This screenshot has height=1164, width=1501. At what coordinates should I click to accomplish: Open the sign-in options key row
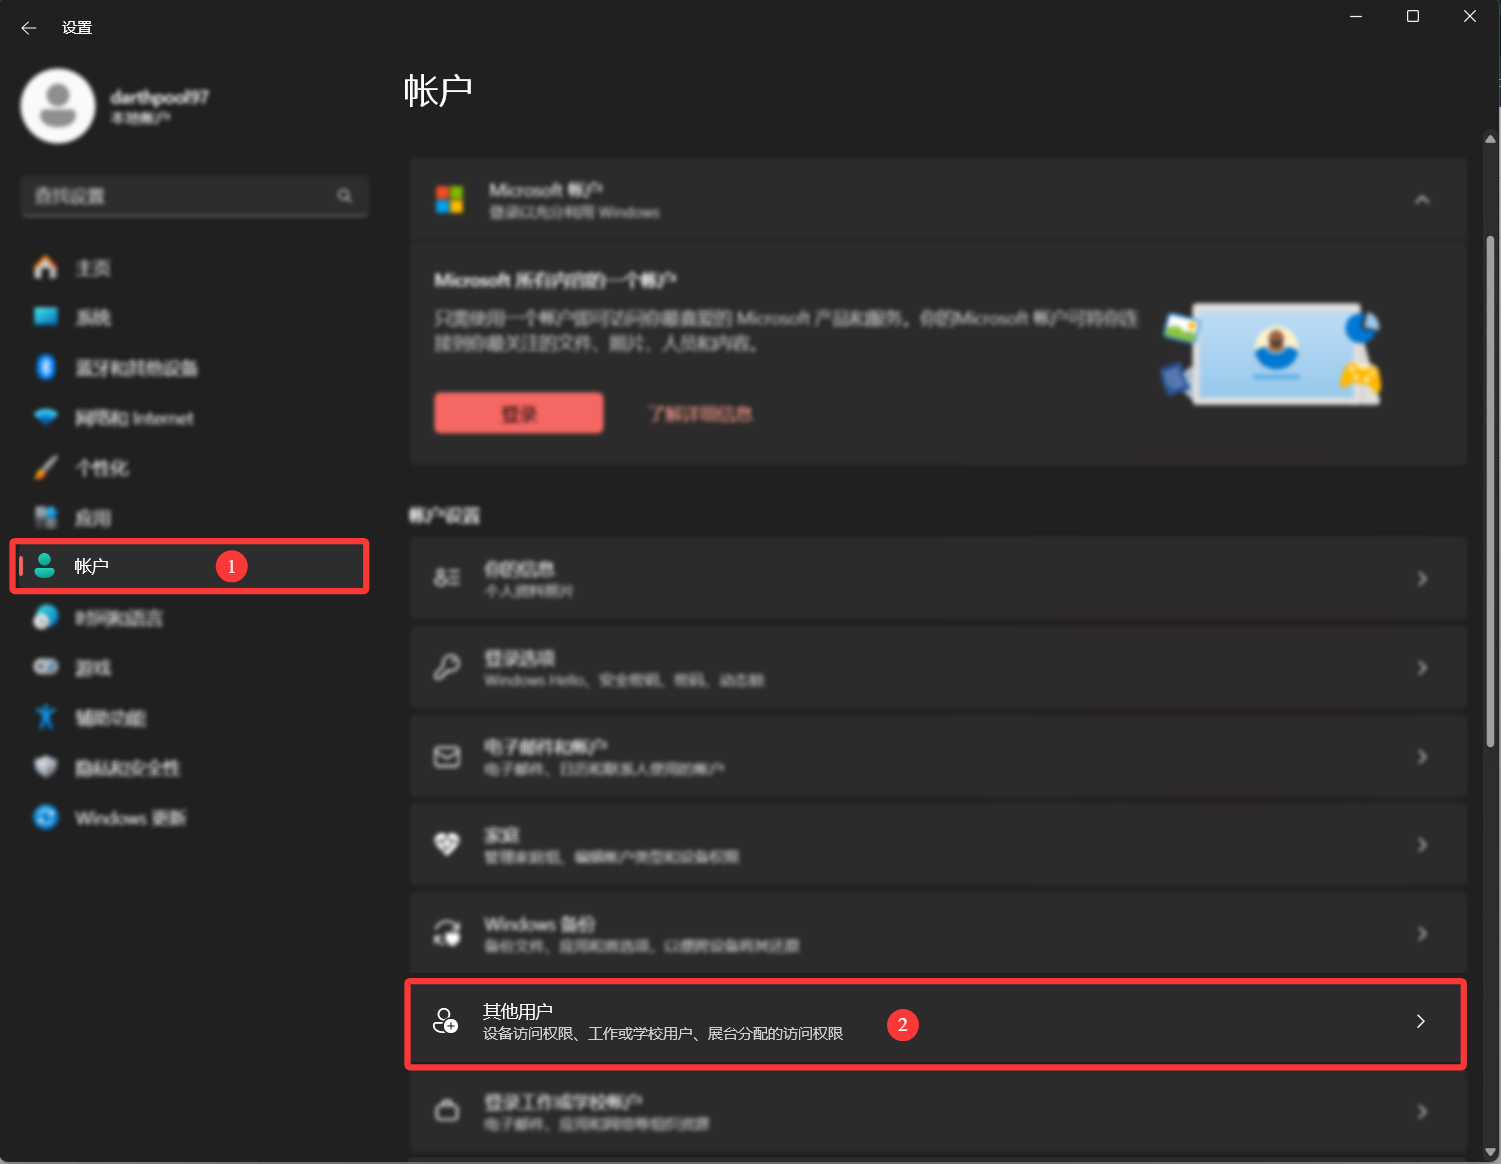(937, 667)
